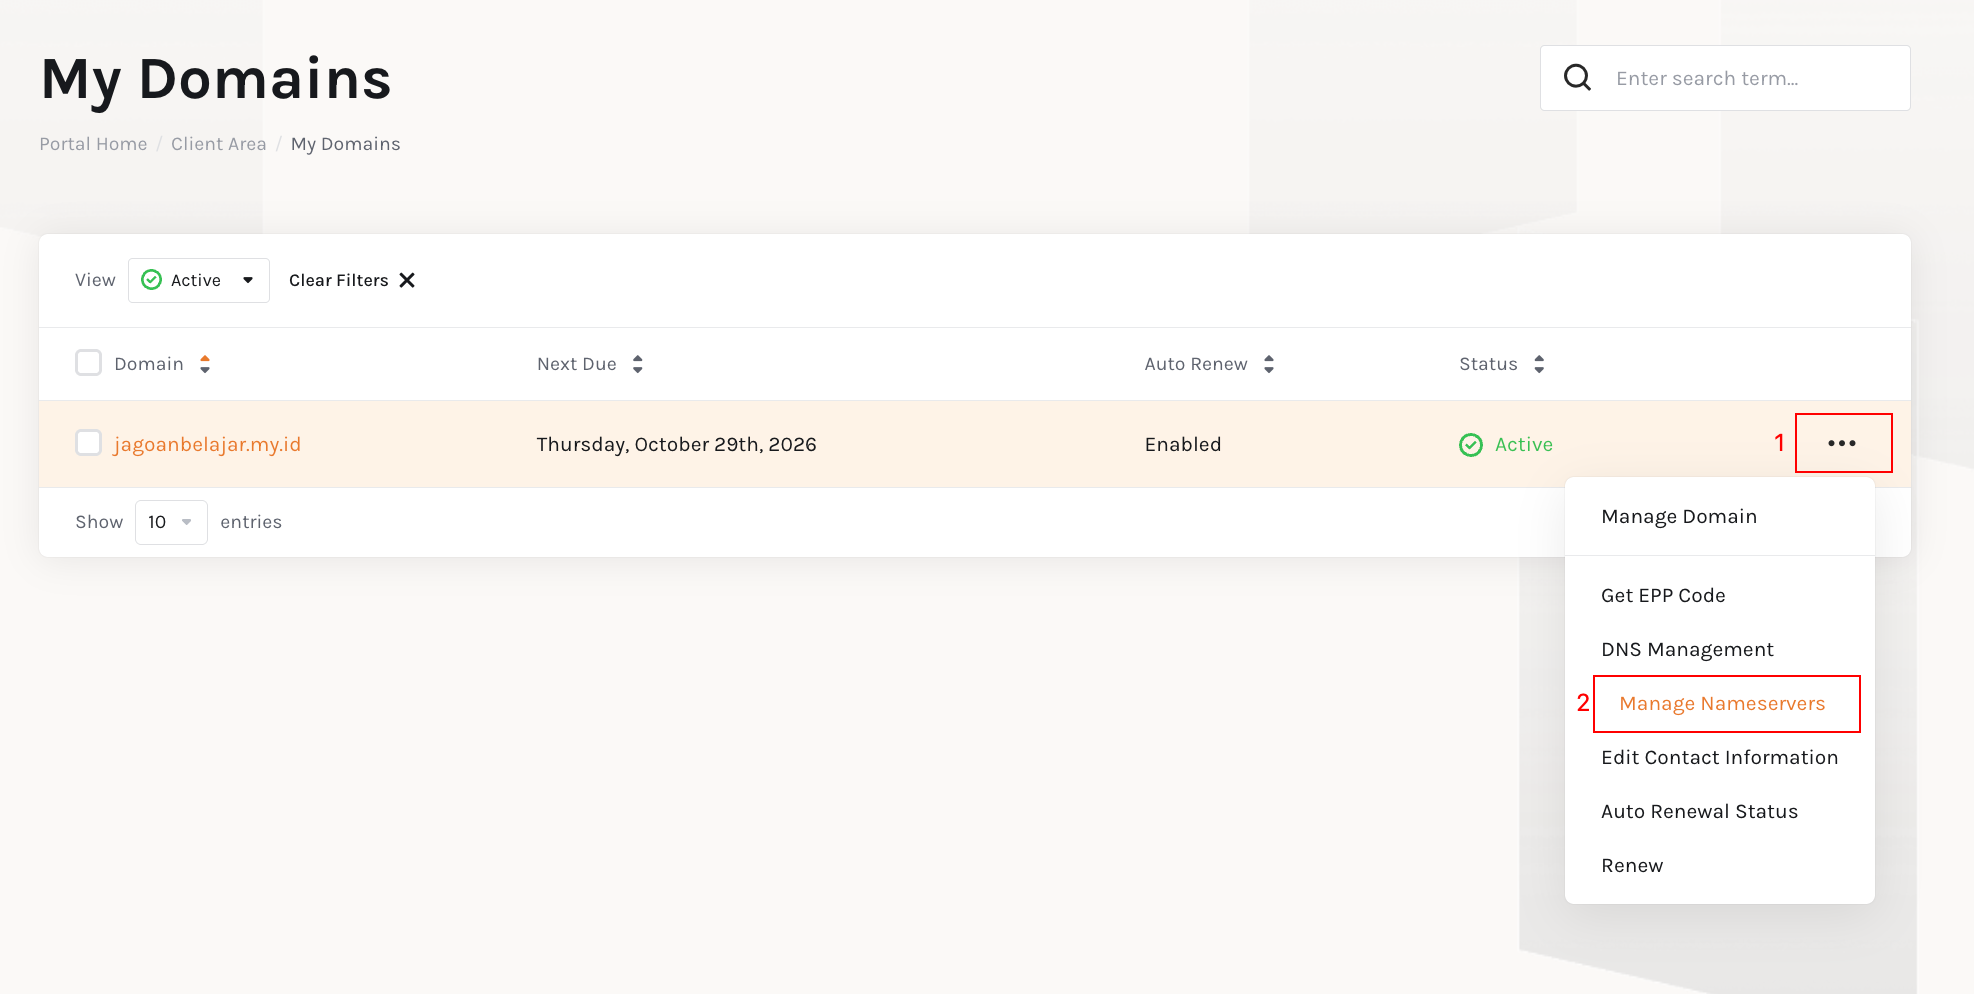The height and width of the screenshot is (994, 1974).
Task: Tick the select-all checkbox in the Domain header
Action: coord(89,362)
